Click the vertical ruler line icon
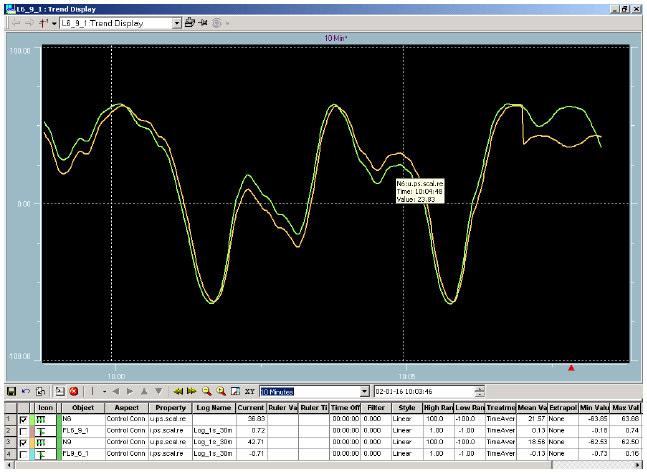Screen dimensions: 647x474 [x=92, y=391]
